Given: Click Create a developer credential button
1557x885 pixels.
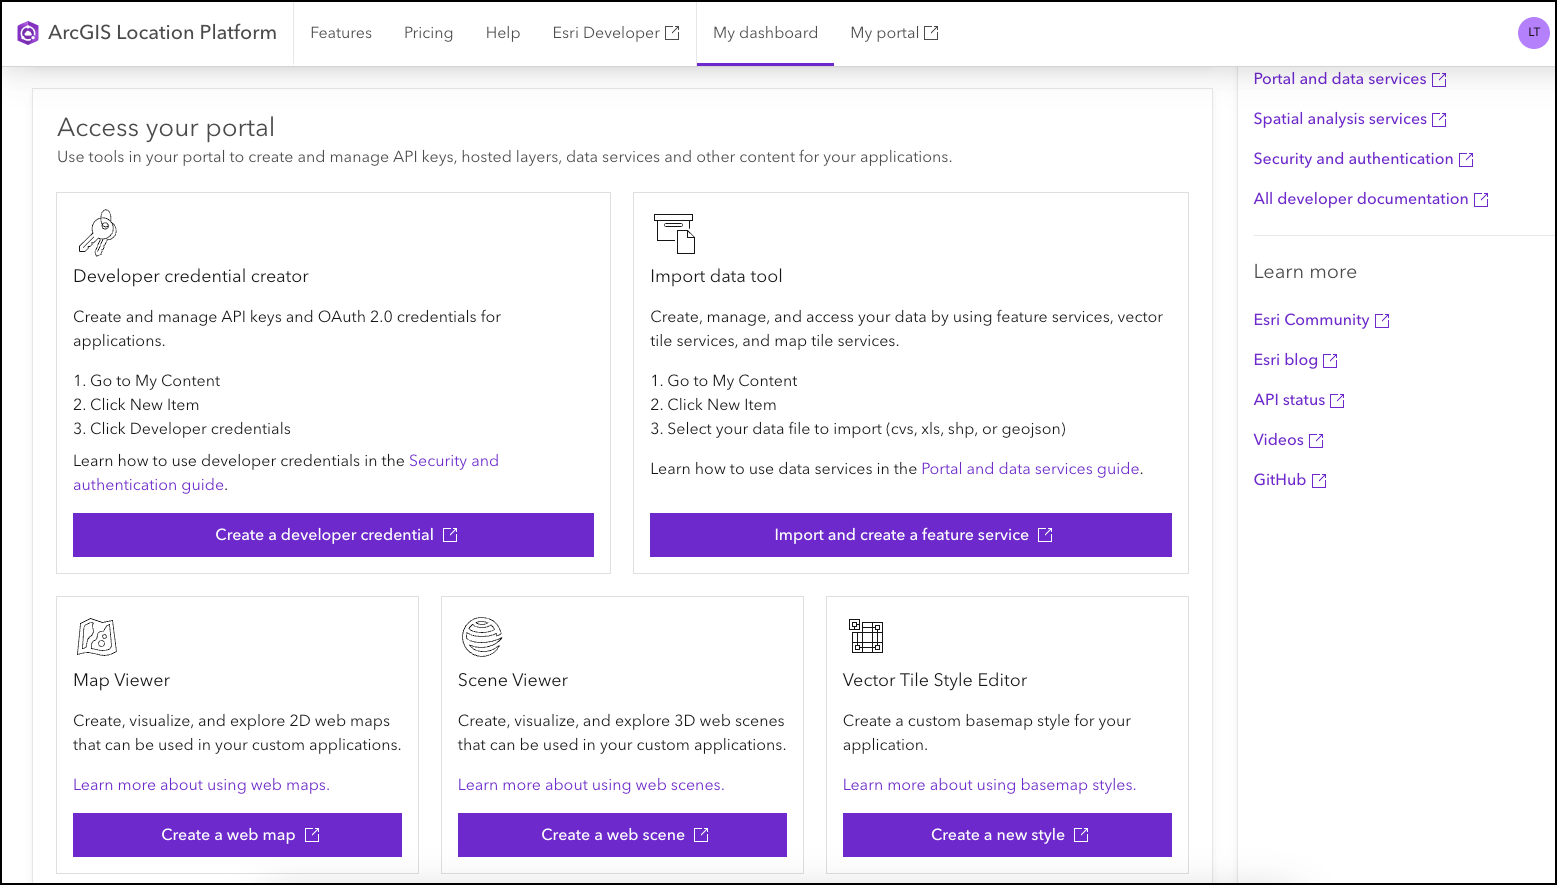Looking at the screenshot, I should pos(333,534).
